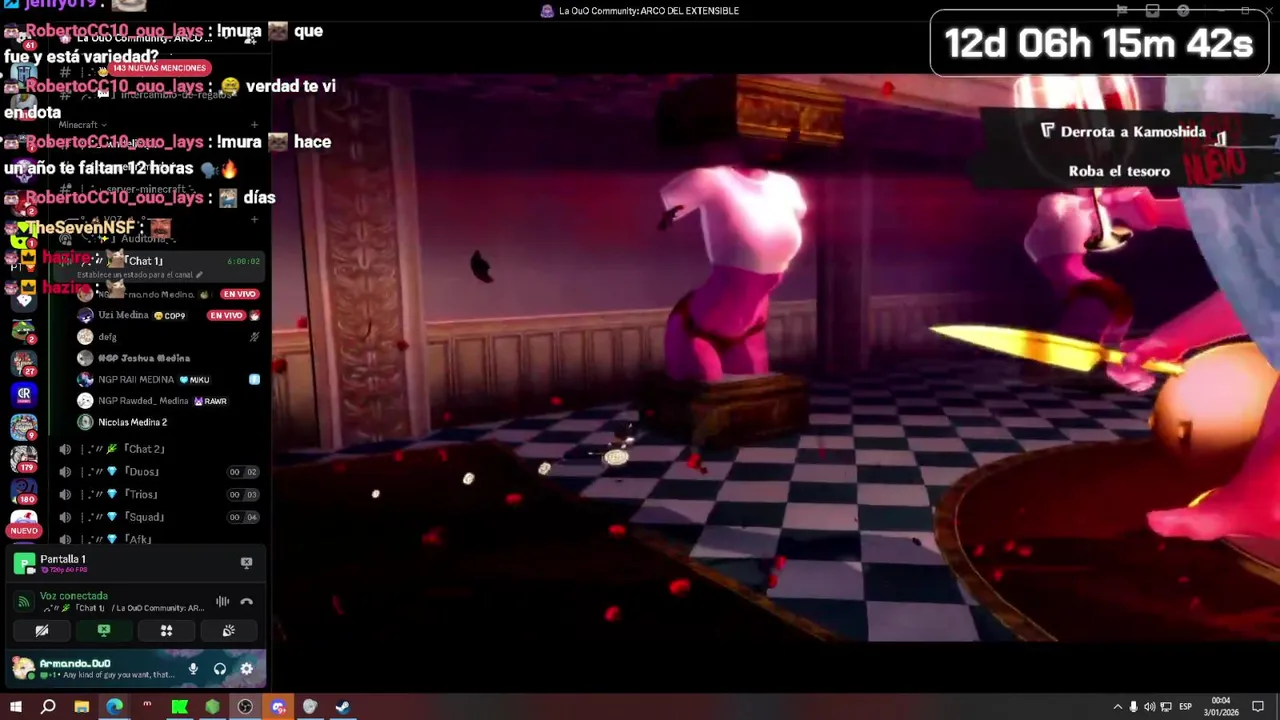Open Discord taskbar icon
Screen dimensions: 1280x720
click(x=278, y=707)
